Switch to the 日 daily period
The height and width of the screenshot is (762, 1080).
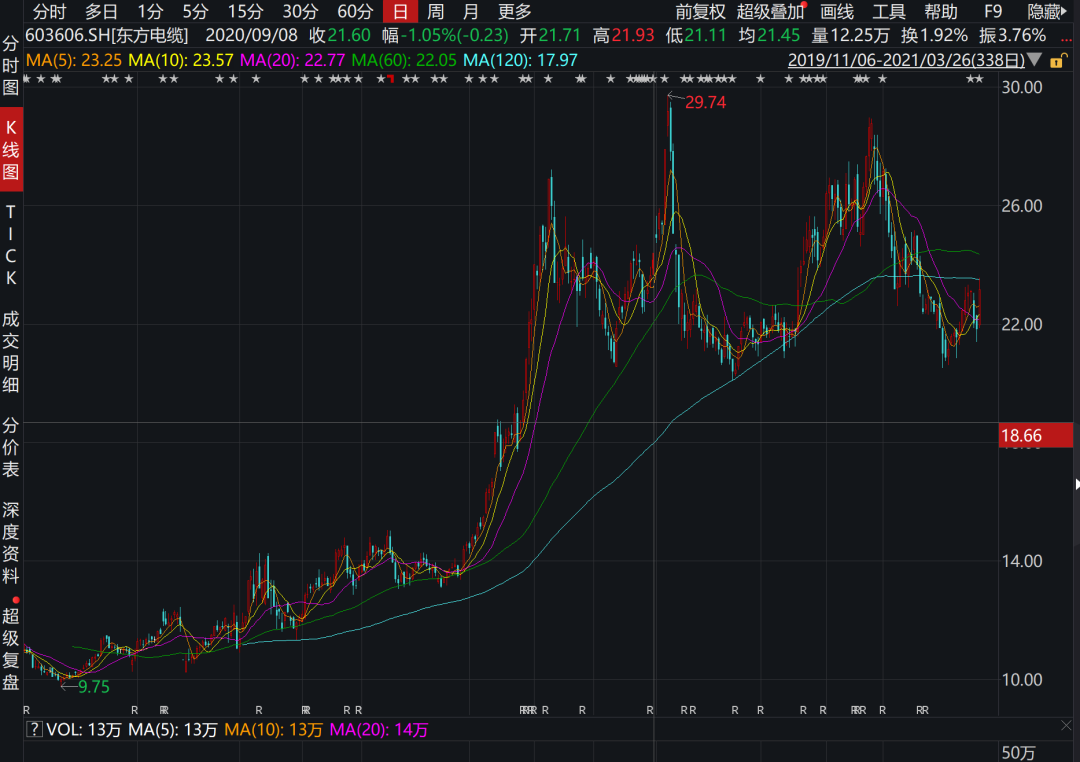tap(400, 12)
